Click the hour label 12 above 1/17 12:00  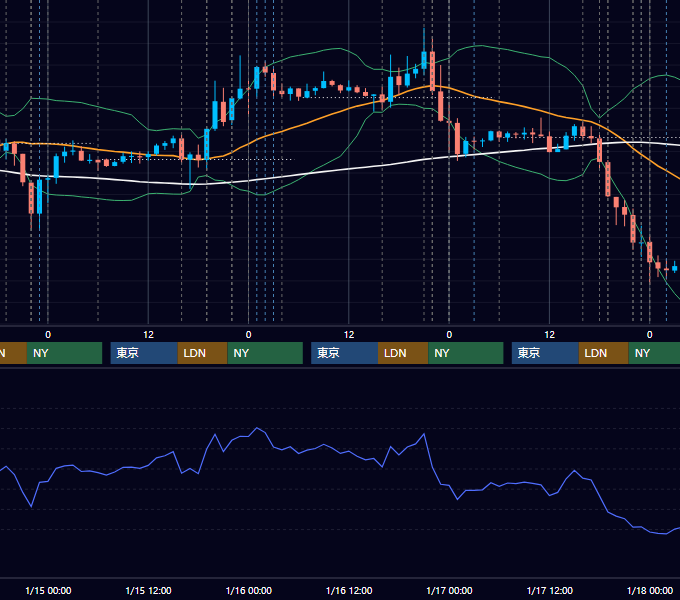click(549, 335)
